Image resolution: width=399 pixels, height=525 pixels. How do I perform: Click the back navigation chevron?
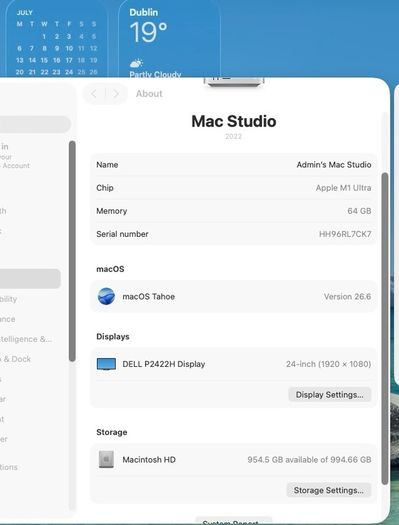tap(94, 94)
